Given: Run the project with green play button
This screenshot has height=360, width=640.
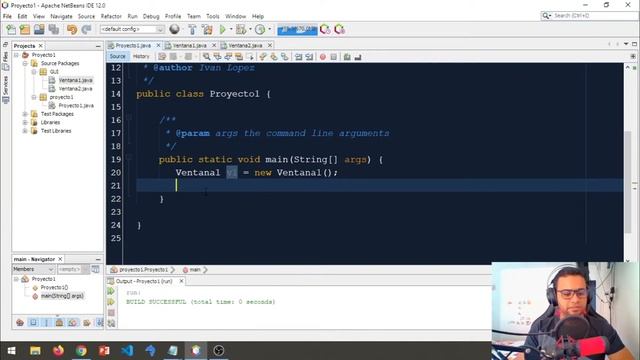Looking at the screenshot, I should click(x=222, y=29).
